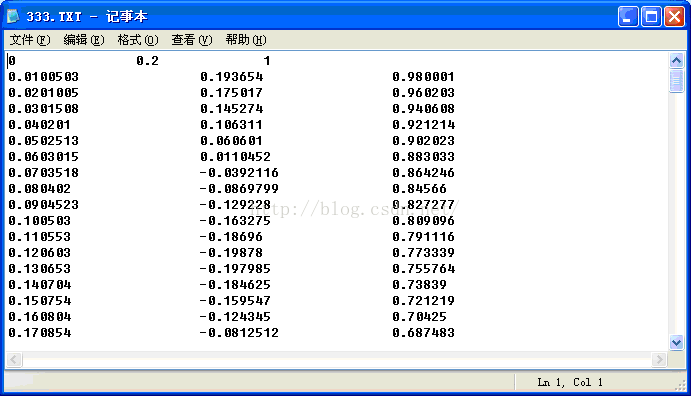Image resolution: width=691 pixels, height=396 pixels.
Task: Click the value 0.175017
Action: [231, 93]
